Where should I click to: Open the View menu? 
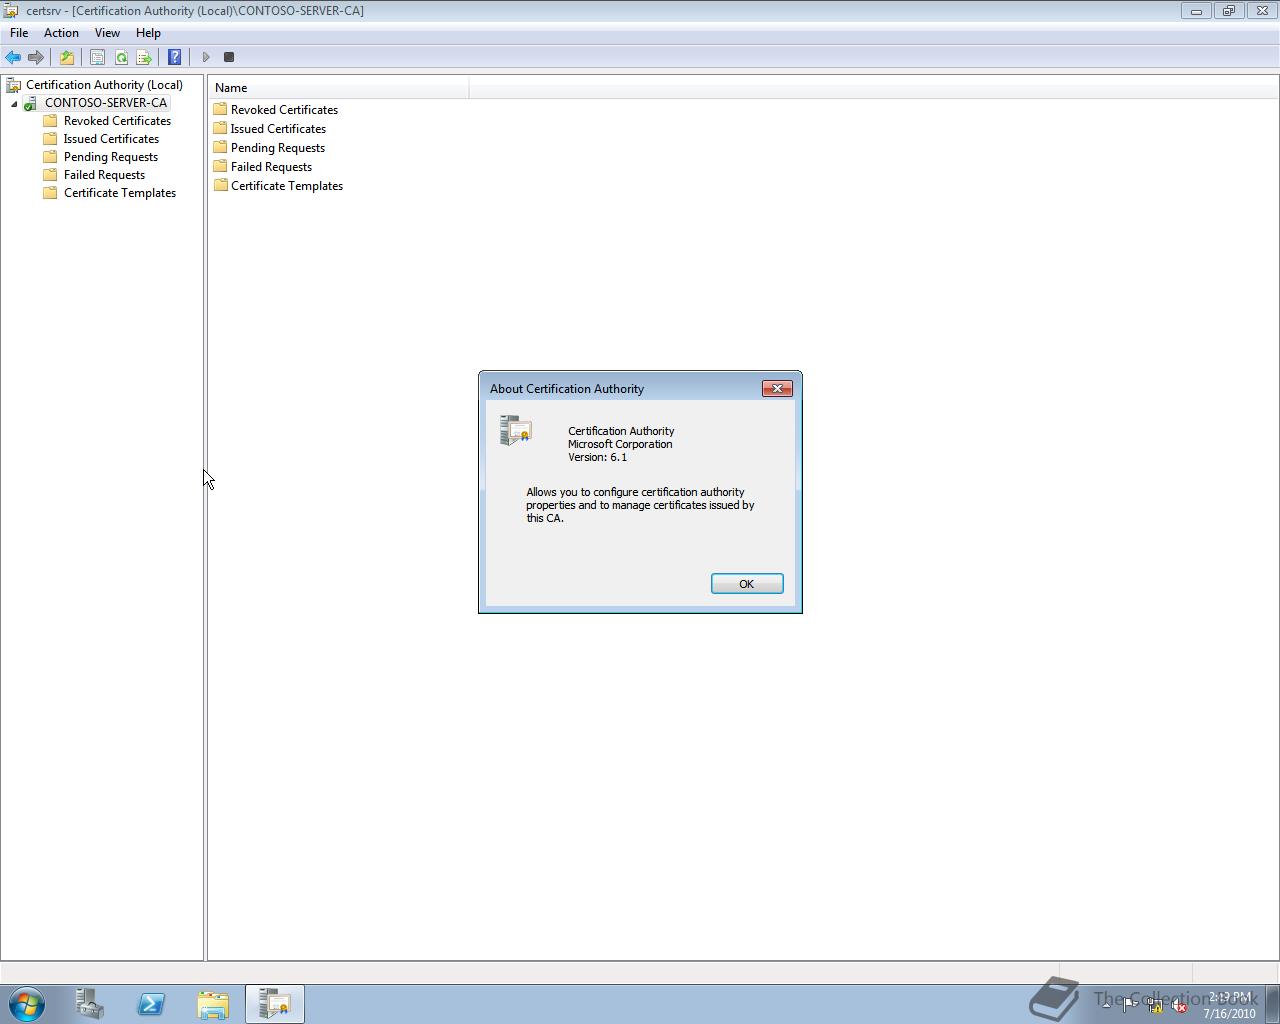tap(107, 33)
